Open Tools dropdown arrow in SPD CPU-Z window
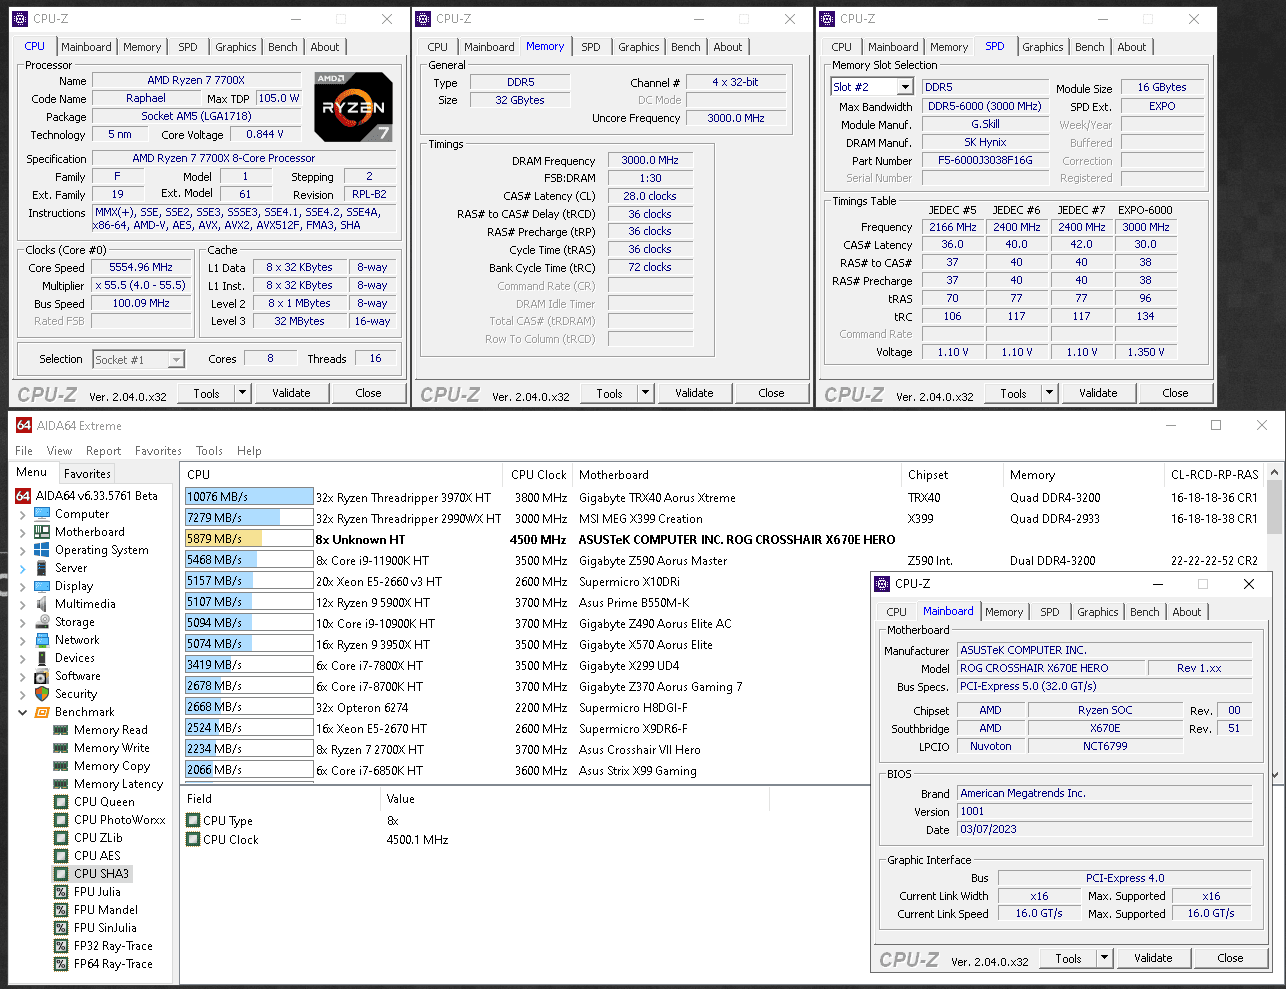1286x989 pixels. 1049,393
